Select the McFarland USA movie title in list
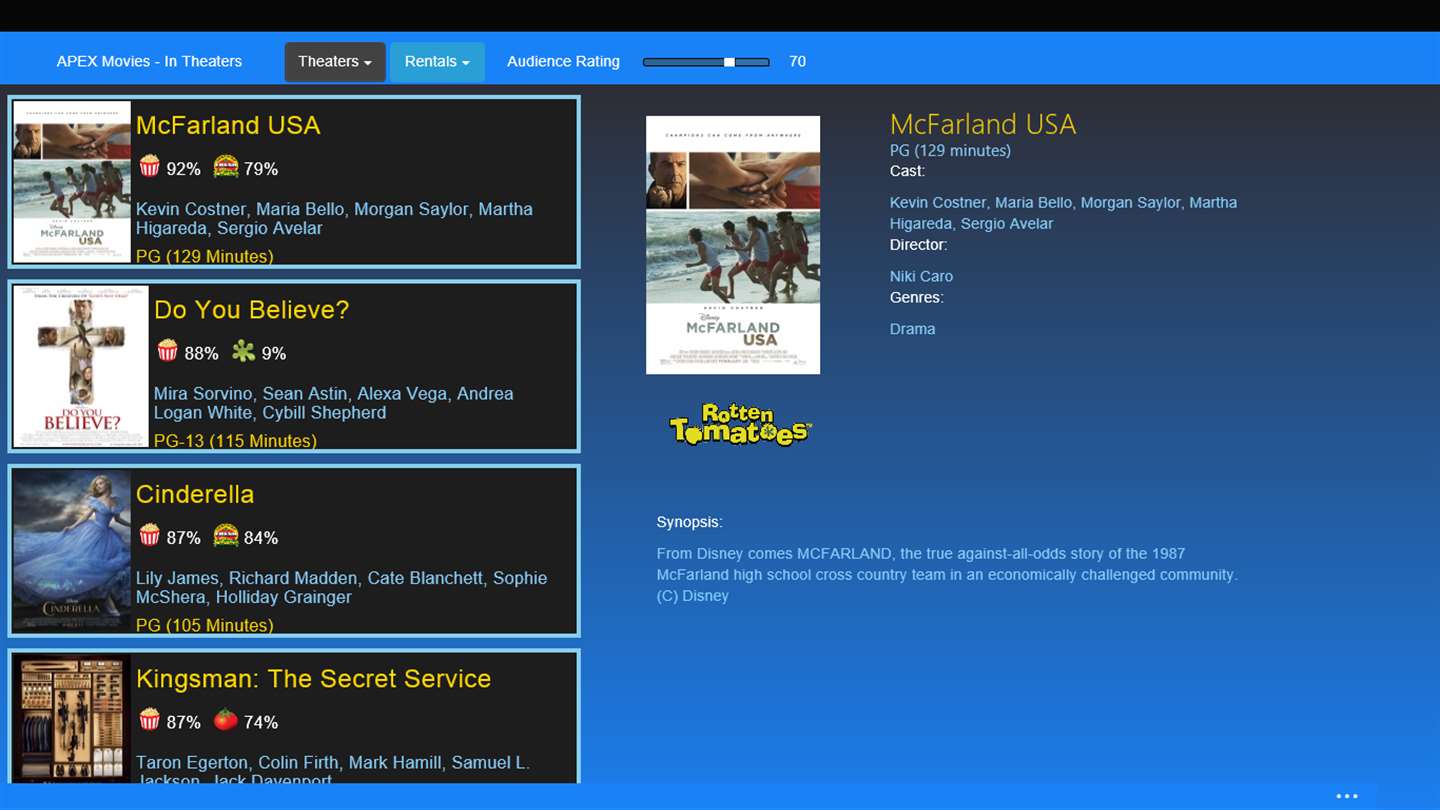 pyautogui.click(x=228, y=125)
